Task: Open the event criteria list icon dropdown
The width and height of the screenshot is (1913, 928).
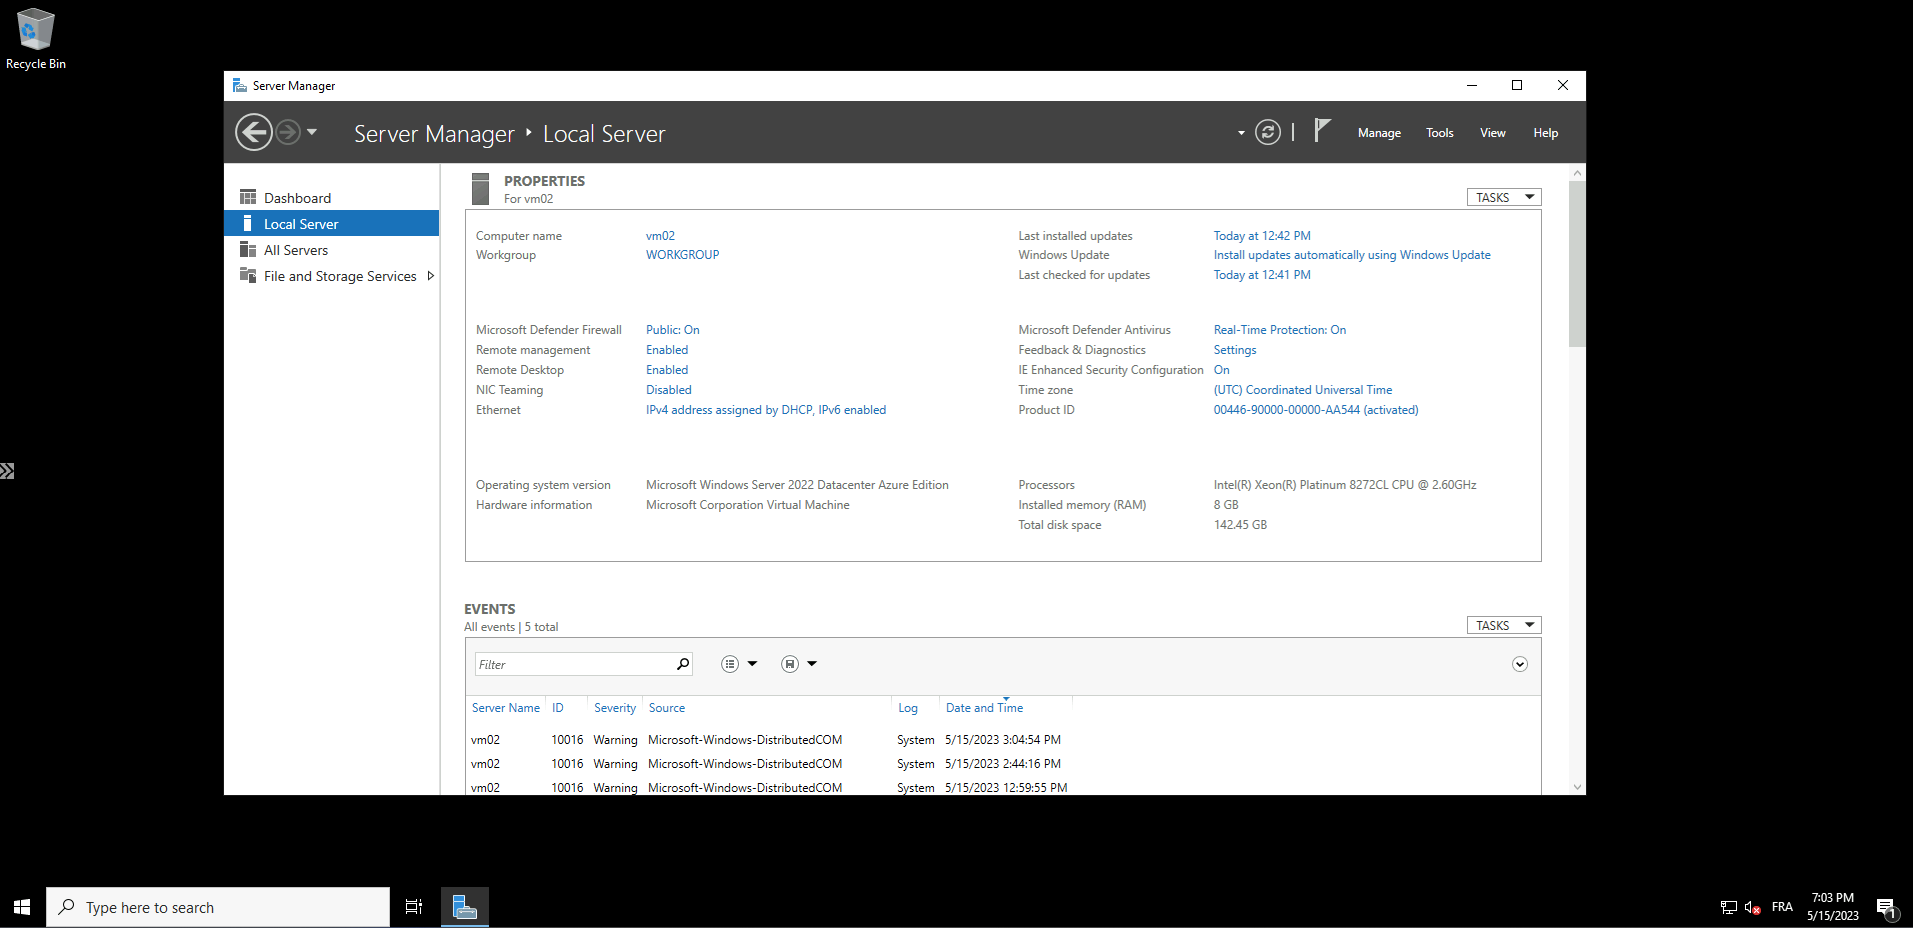Action: click(739, 664)
